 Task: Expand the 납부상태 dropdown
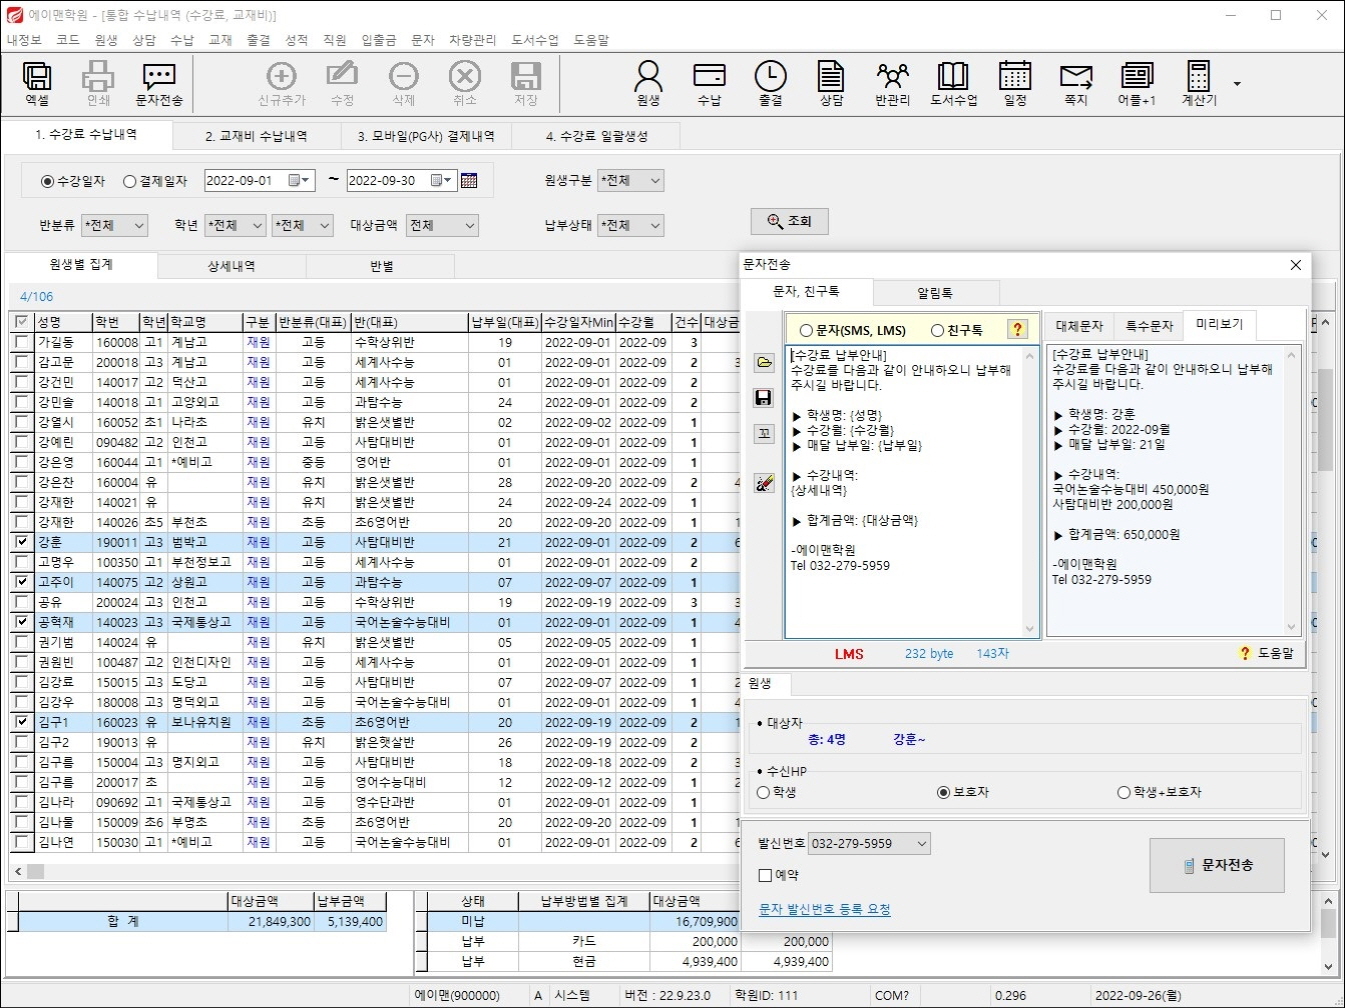(655, 226)
